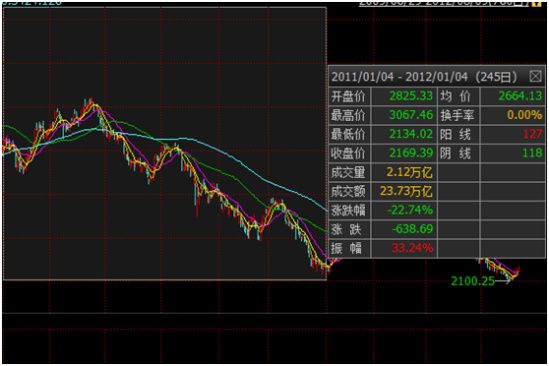Select the 开盘价 label cell
549x366 pixels.
[x=348, y=96]
